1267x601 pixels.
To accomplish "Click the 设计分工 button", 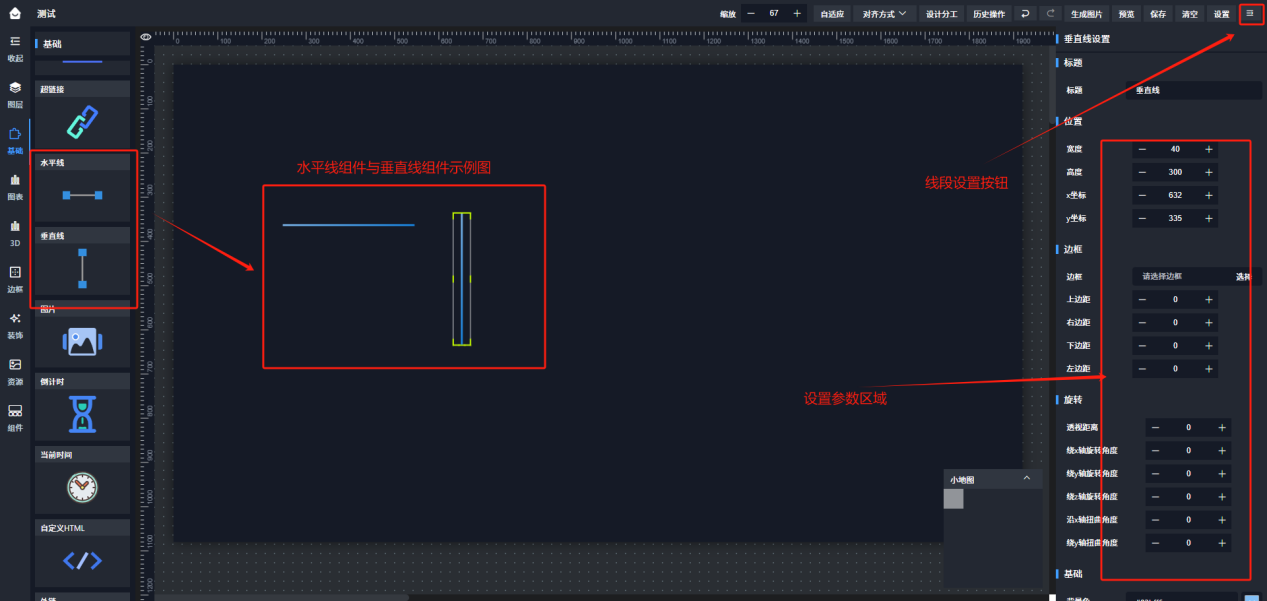I will (x=941, y=14).
